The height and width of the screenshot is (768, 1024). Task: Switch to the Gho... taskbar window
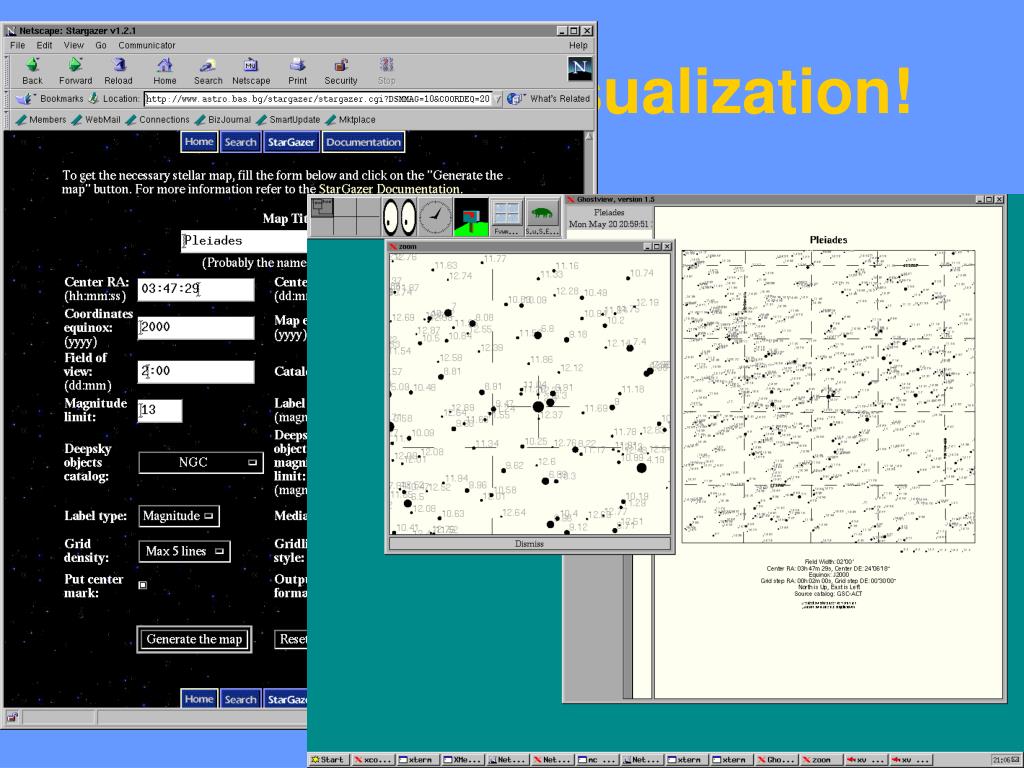(x=776, y=760)
